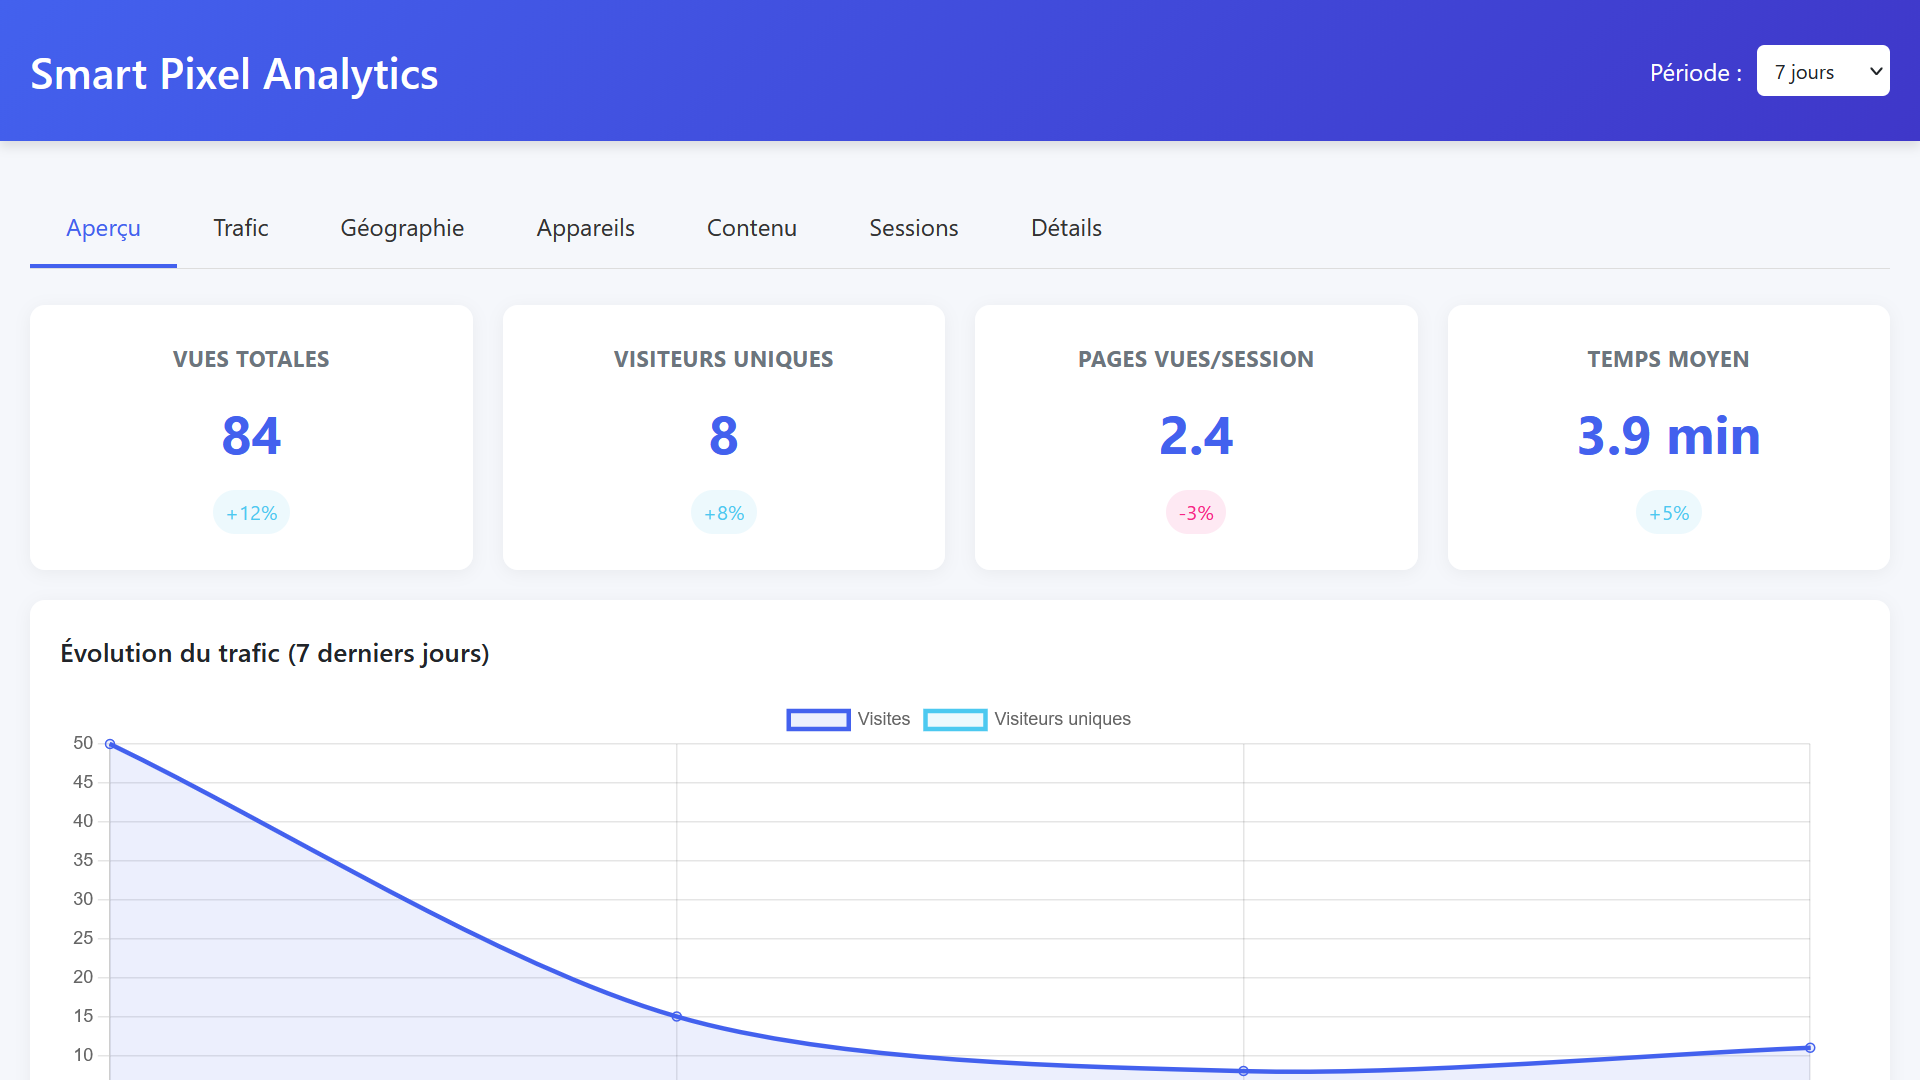Screen dimensions: 1920x1080
Task: Toggle the Visites legend series
Action: [883, 719]
